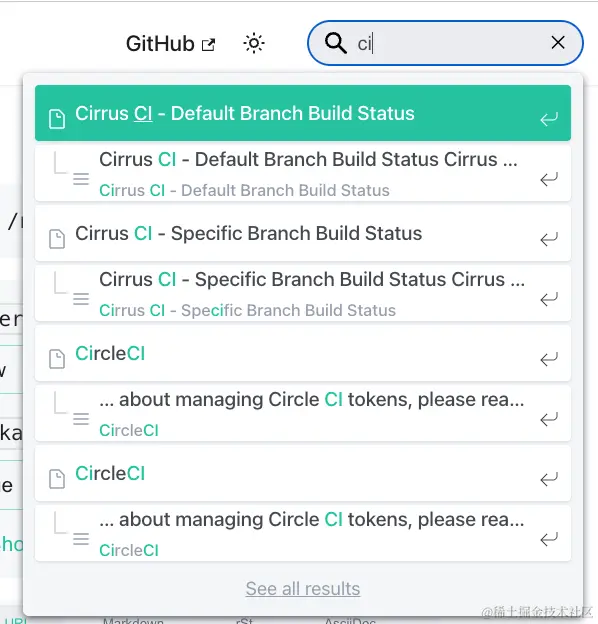Open Cirrus CI - Specific Branch Build Status page

point(303,234)
